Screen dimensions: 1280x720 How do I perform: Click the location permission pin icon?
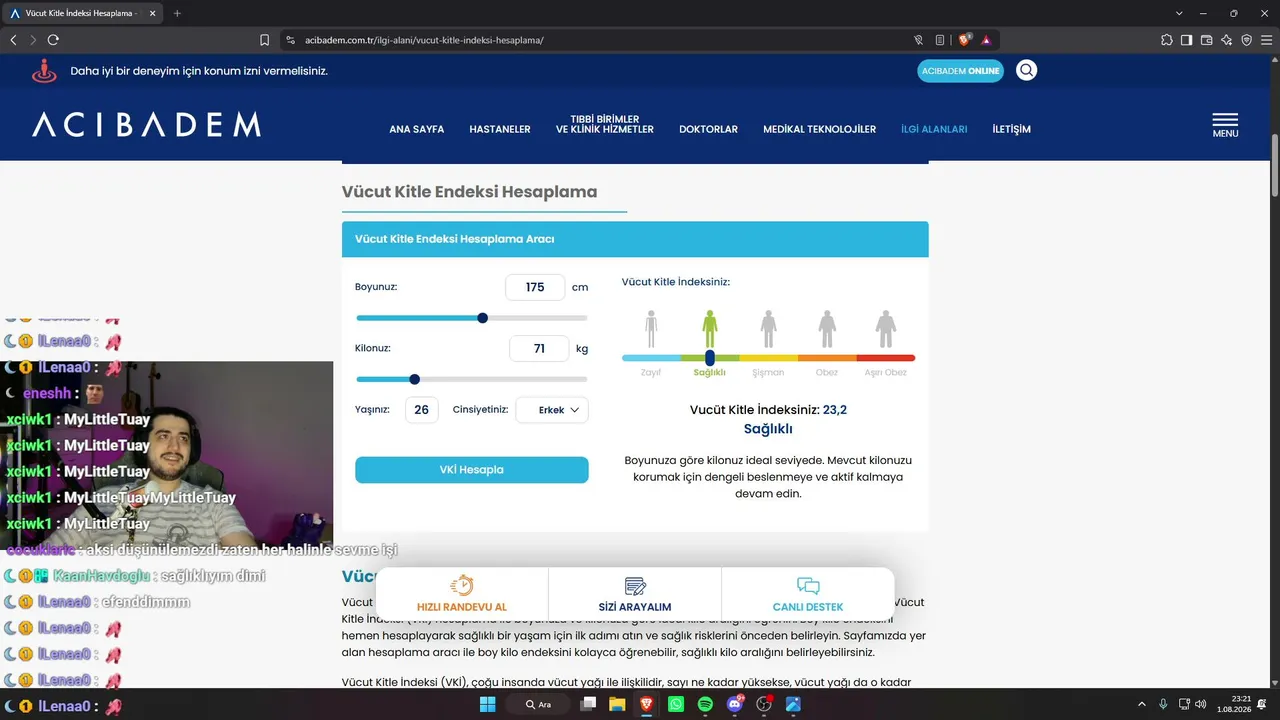[44, 71]
